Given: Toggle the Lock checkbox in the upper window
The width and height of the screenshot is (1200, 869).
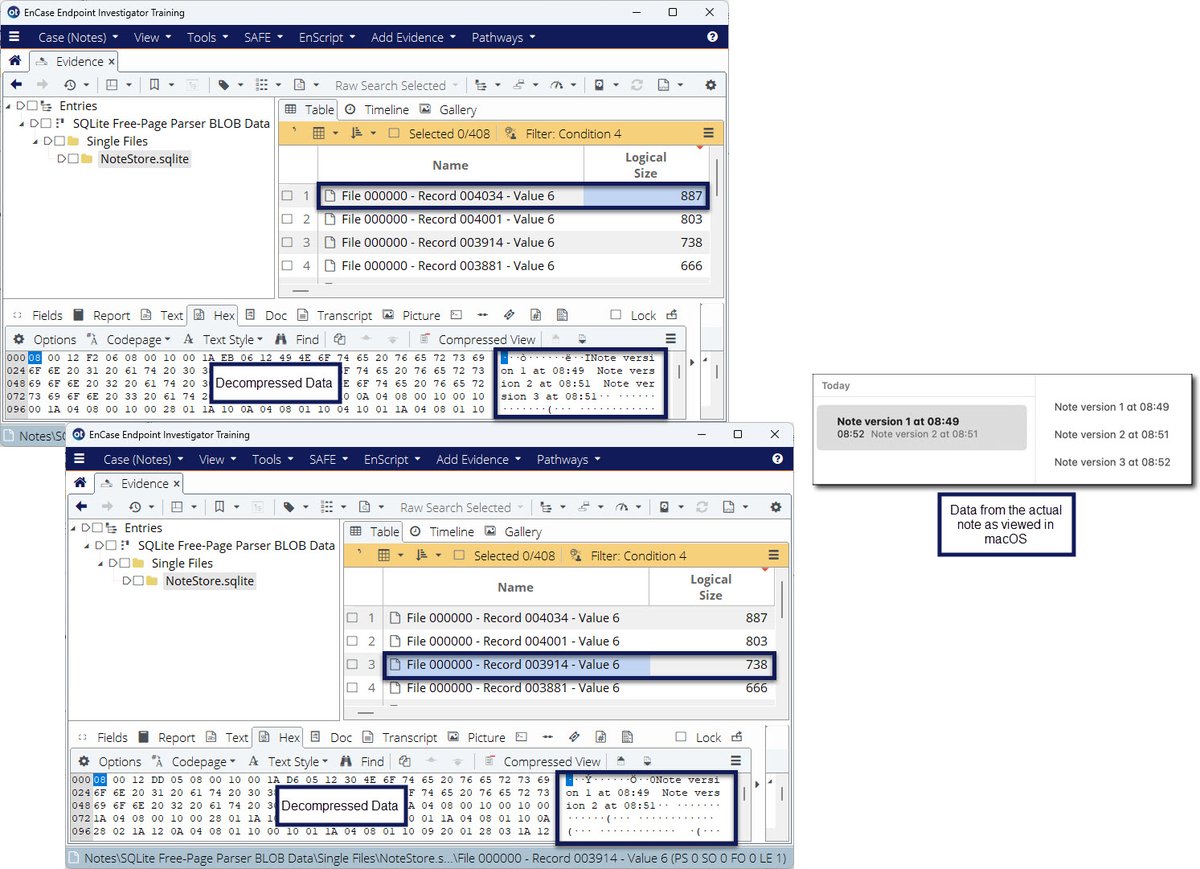Looking at the screenshot, I should coord(615,316).
